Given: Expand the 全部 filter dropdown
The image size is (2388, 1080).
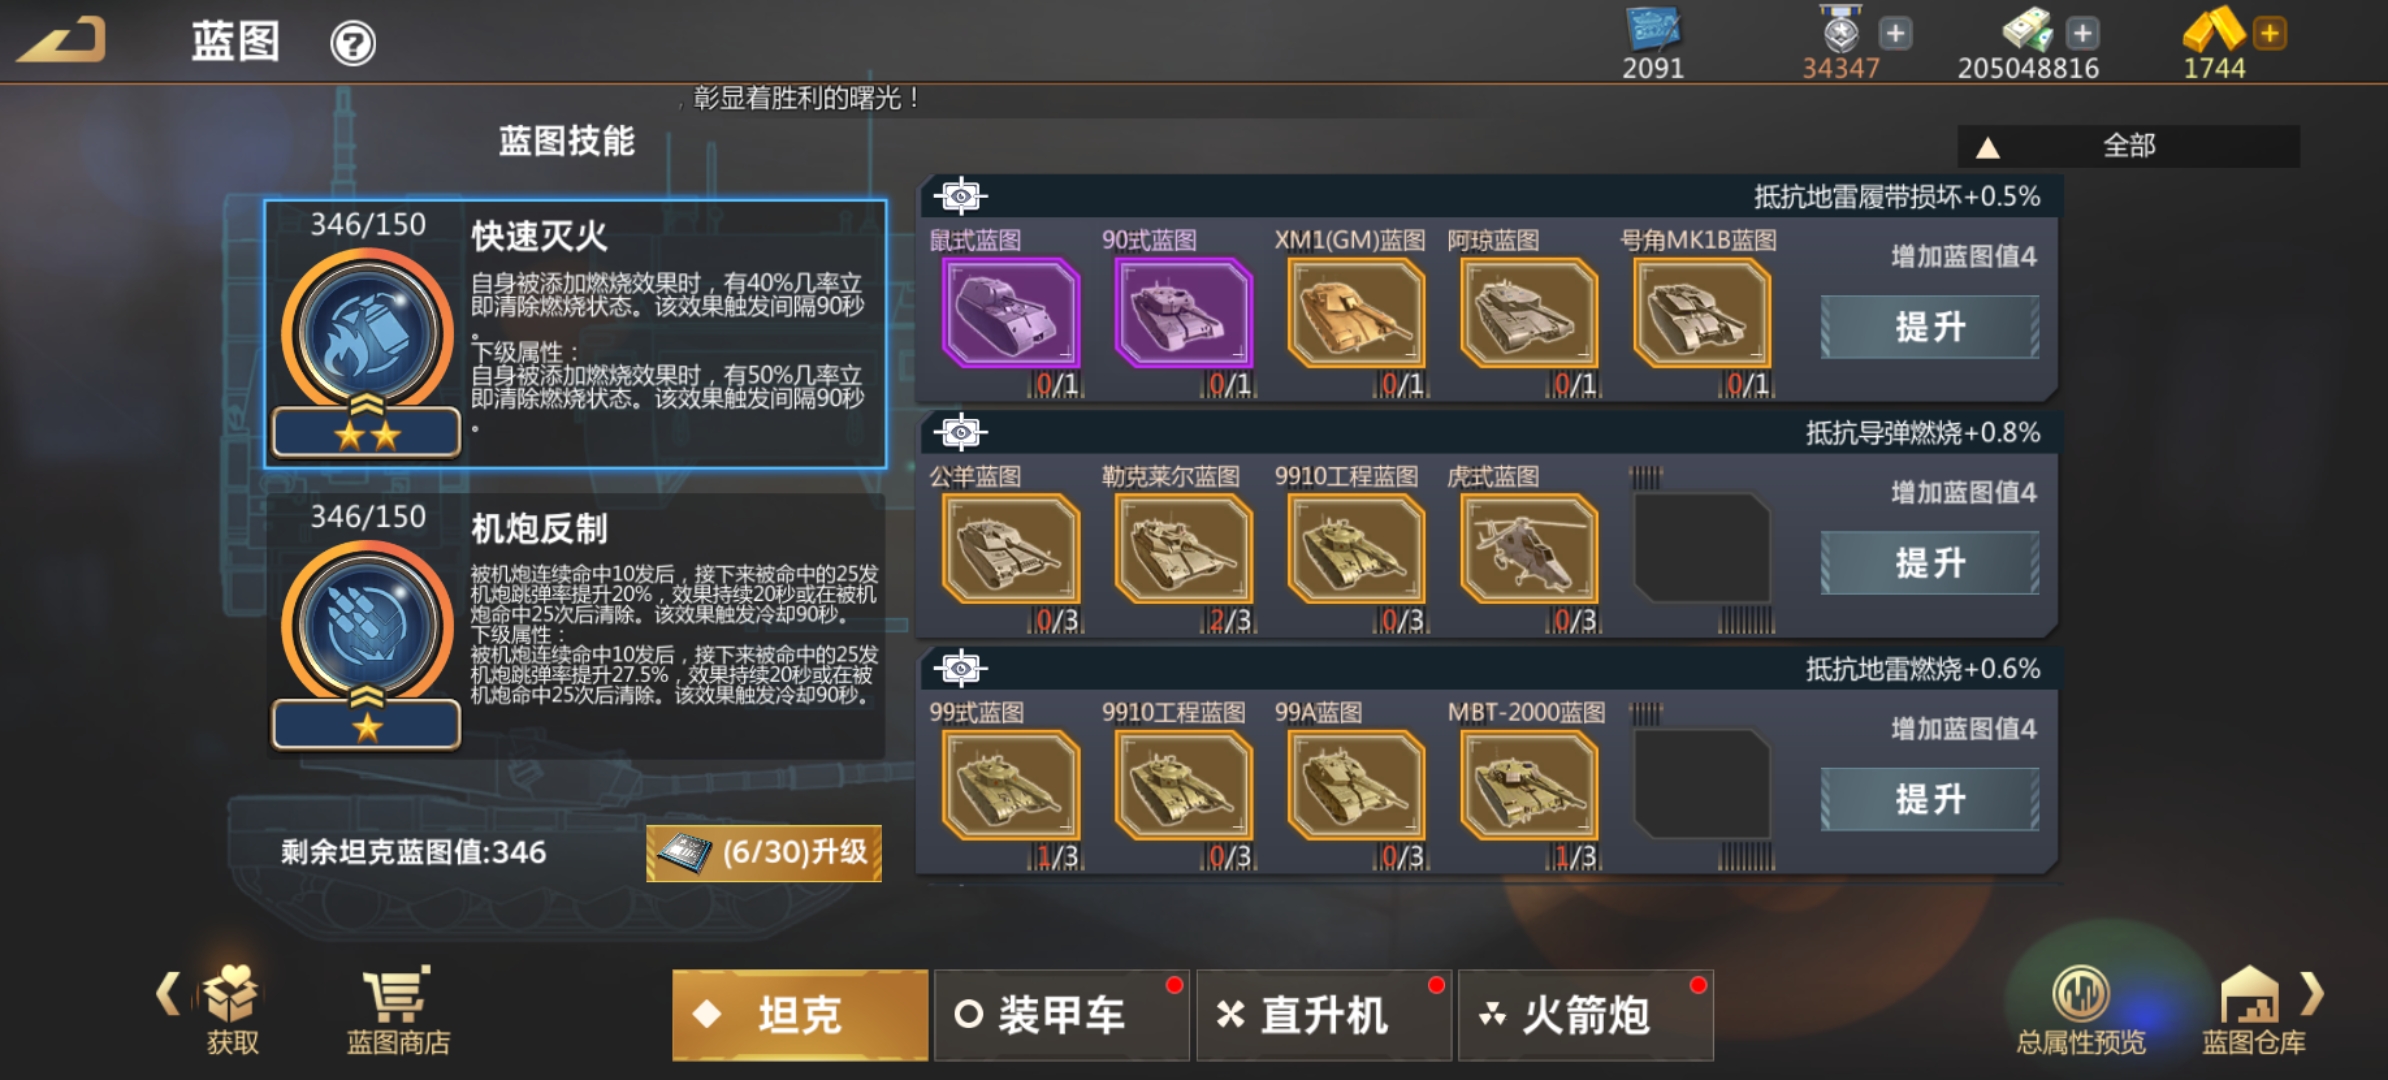Looking at the screenshot, I should [x=2129, y=146].
